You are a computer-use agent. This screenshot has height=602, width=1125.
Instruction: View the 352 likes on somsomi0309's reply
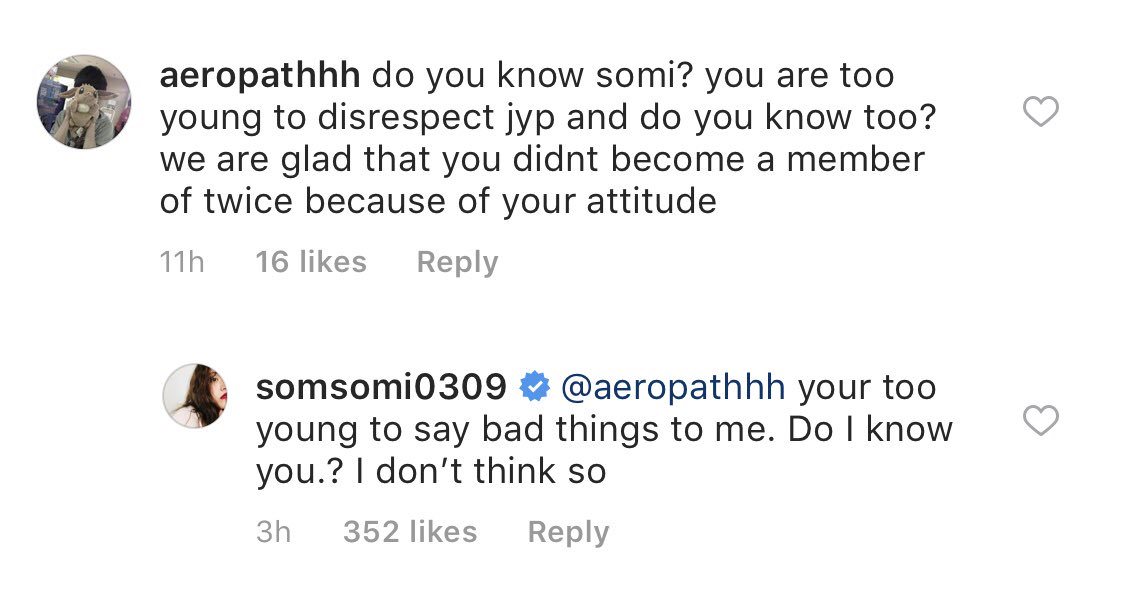[409, 532]
